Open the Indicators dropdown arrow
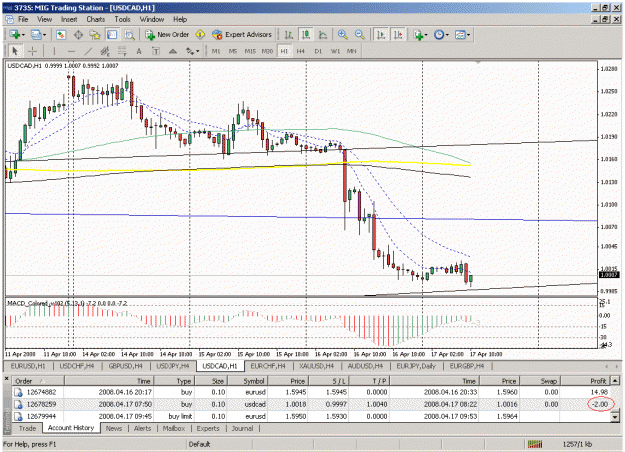This screenshot has width=625, height=452. point(426,35)
